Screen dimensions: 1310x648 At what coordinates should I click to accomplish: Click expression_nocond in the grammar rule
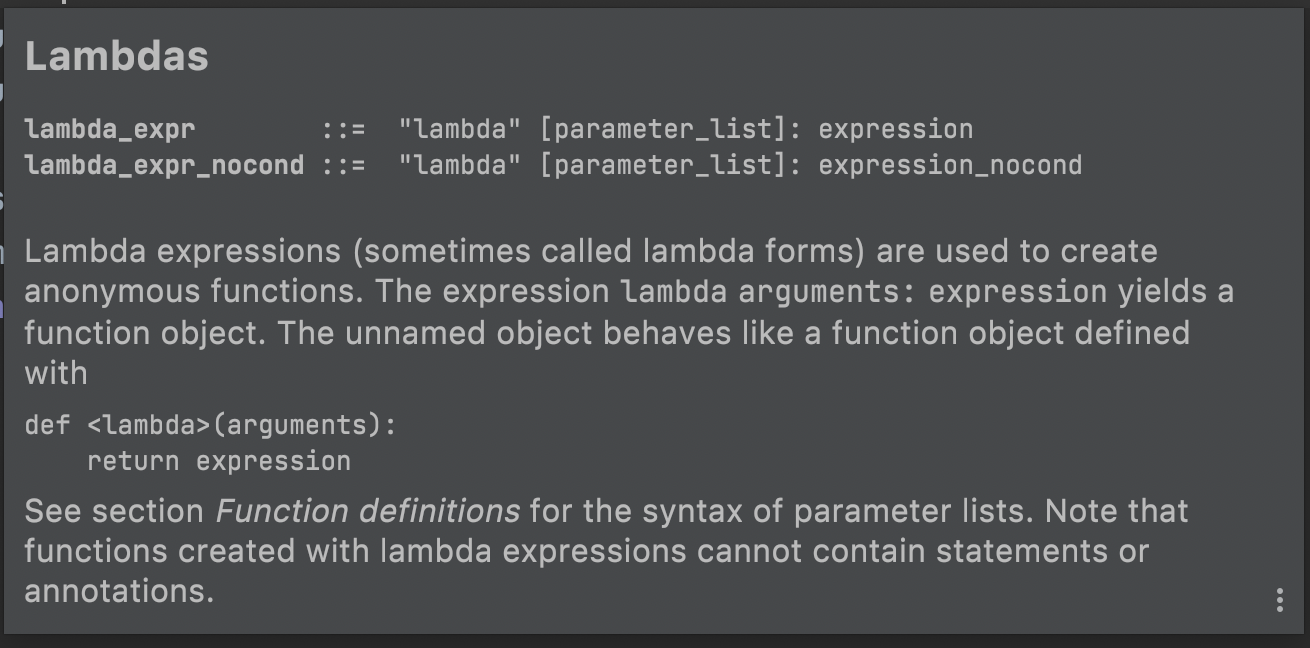pos(949,165)
